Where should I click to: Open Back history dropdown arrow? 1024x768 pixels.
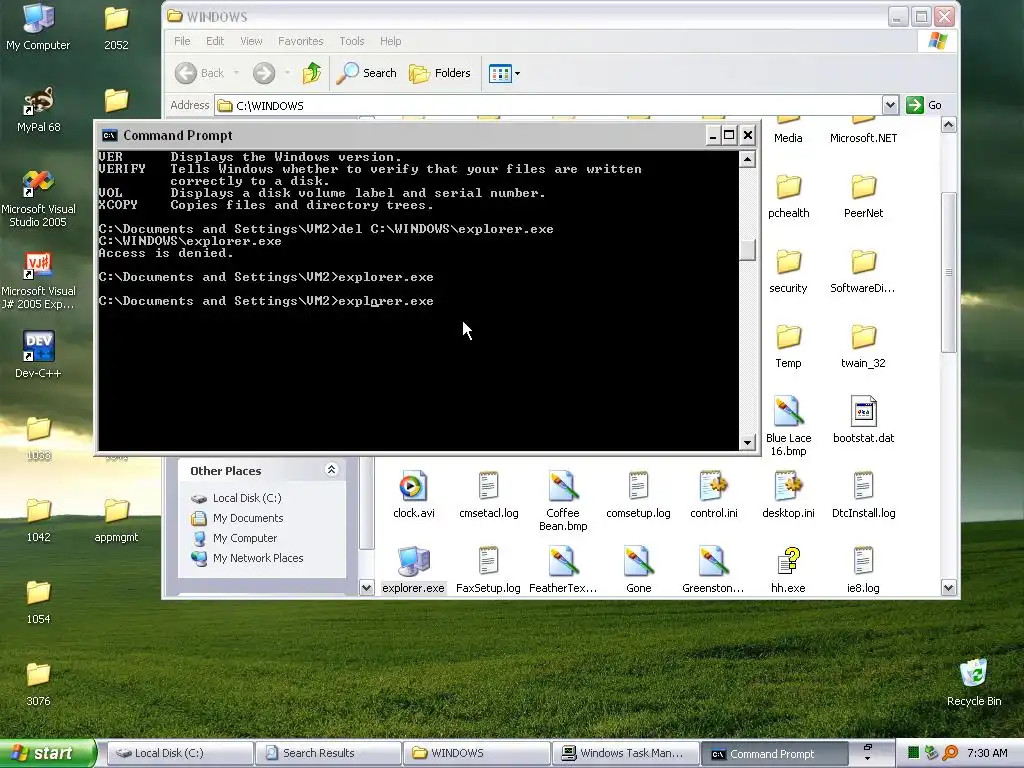[x=236, y=73]
